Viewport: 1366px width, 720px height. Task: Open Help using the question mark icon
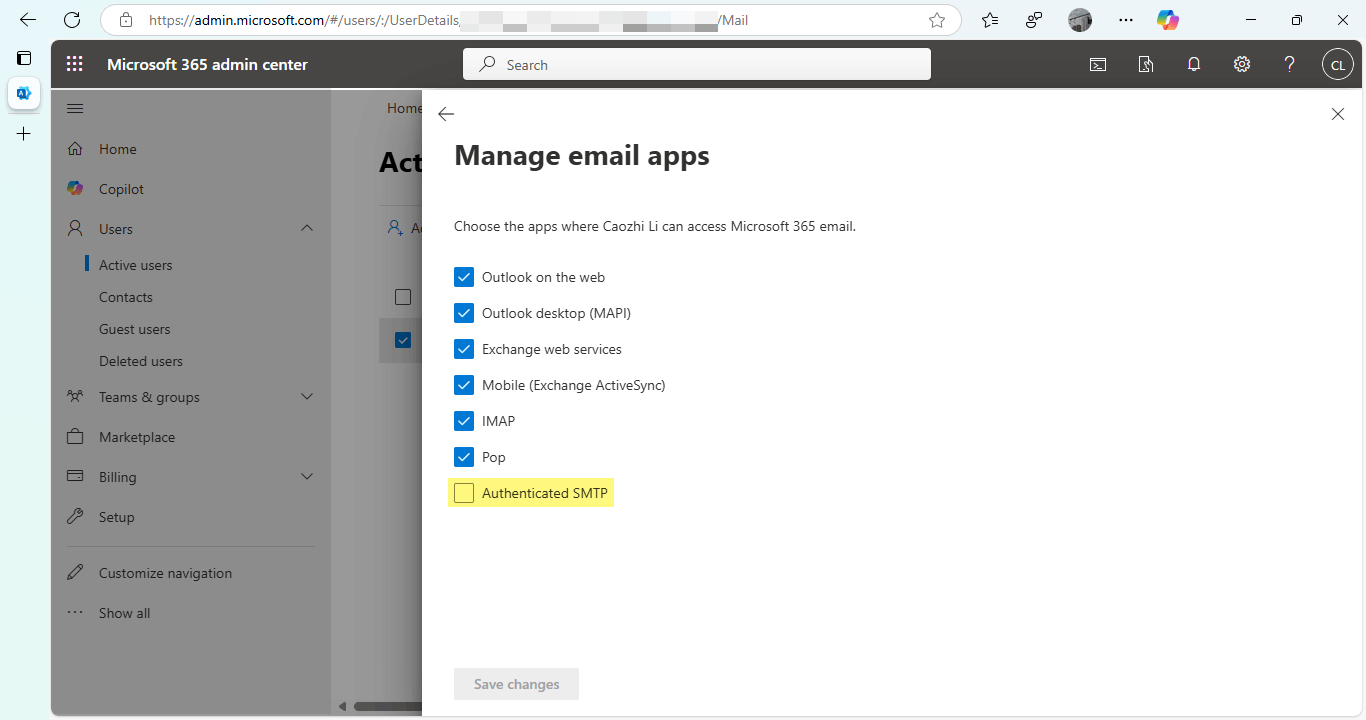(x=1289, y=63)
